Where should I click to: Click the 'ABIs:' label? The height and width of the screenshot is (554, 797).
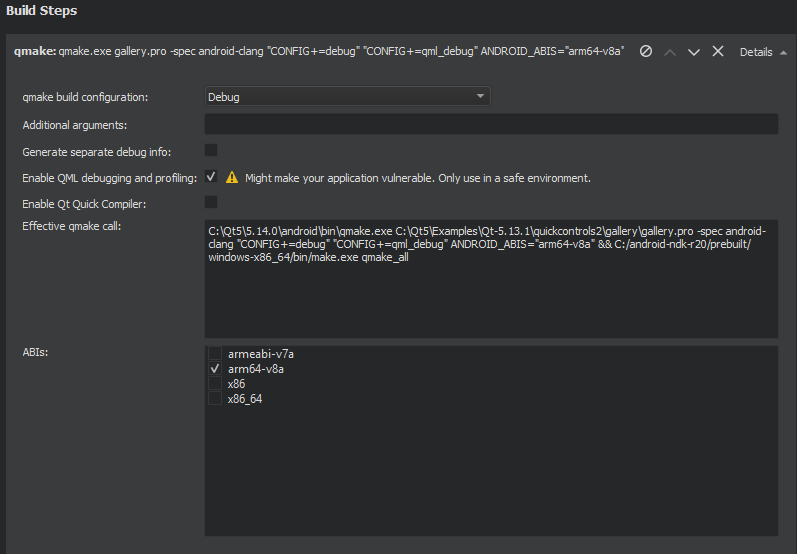[35, 352]
